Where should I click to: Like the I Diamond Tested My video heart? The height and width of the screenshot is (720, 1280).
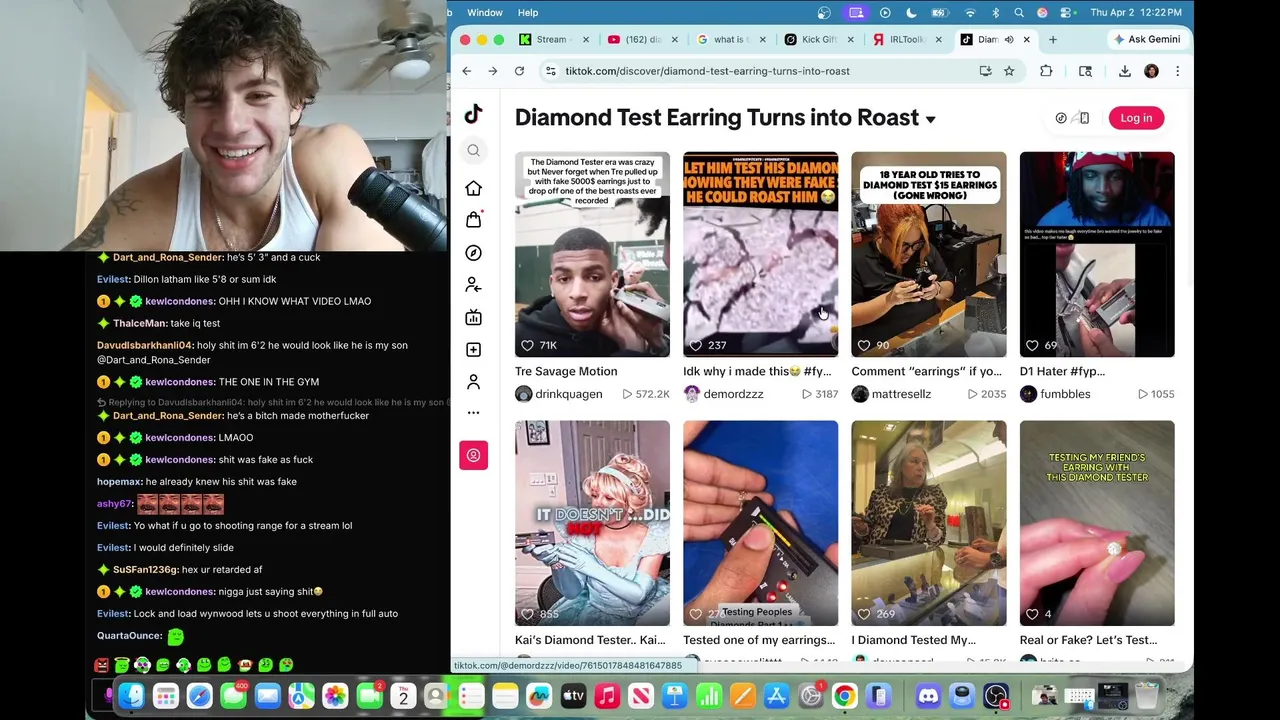coord(864,614)
